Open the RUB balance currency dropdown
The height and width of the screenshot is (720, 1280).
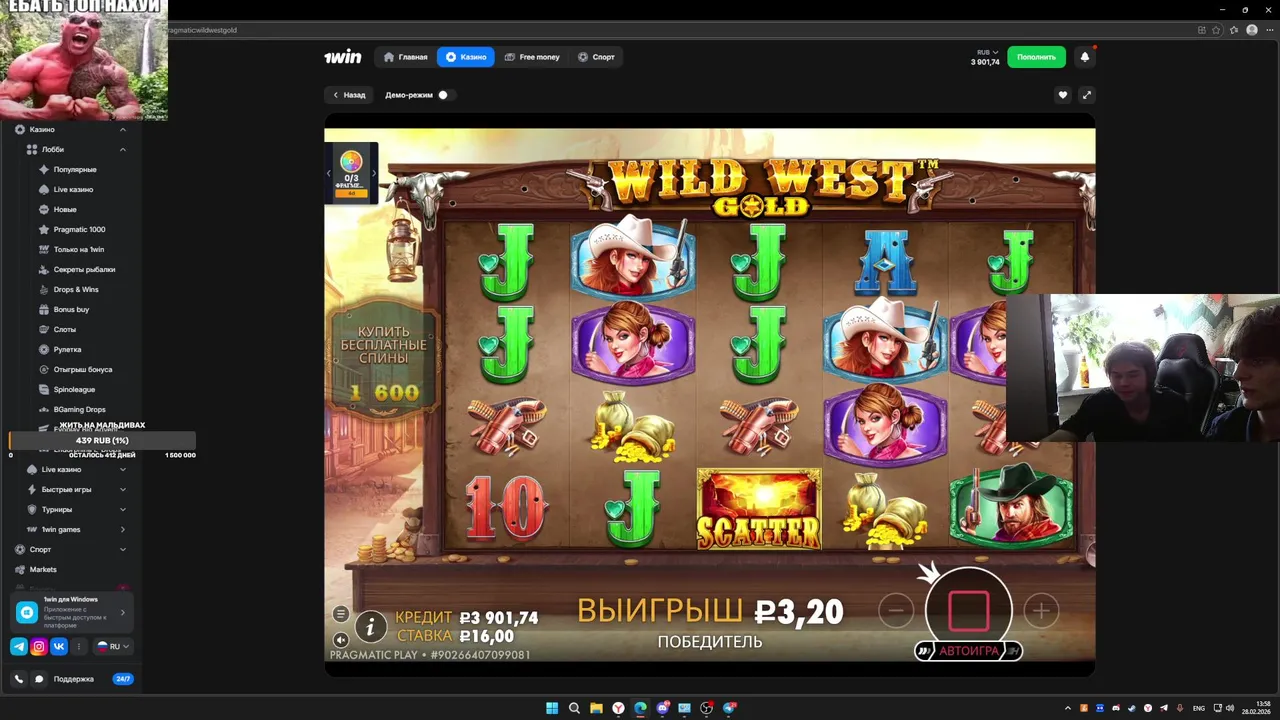point(987,52)
